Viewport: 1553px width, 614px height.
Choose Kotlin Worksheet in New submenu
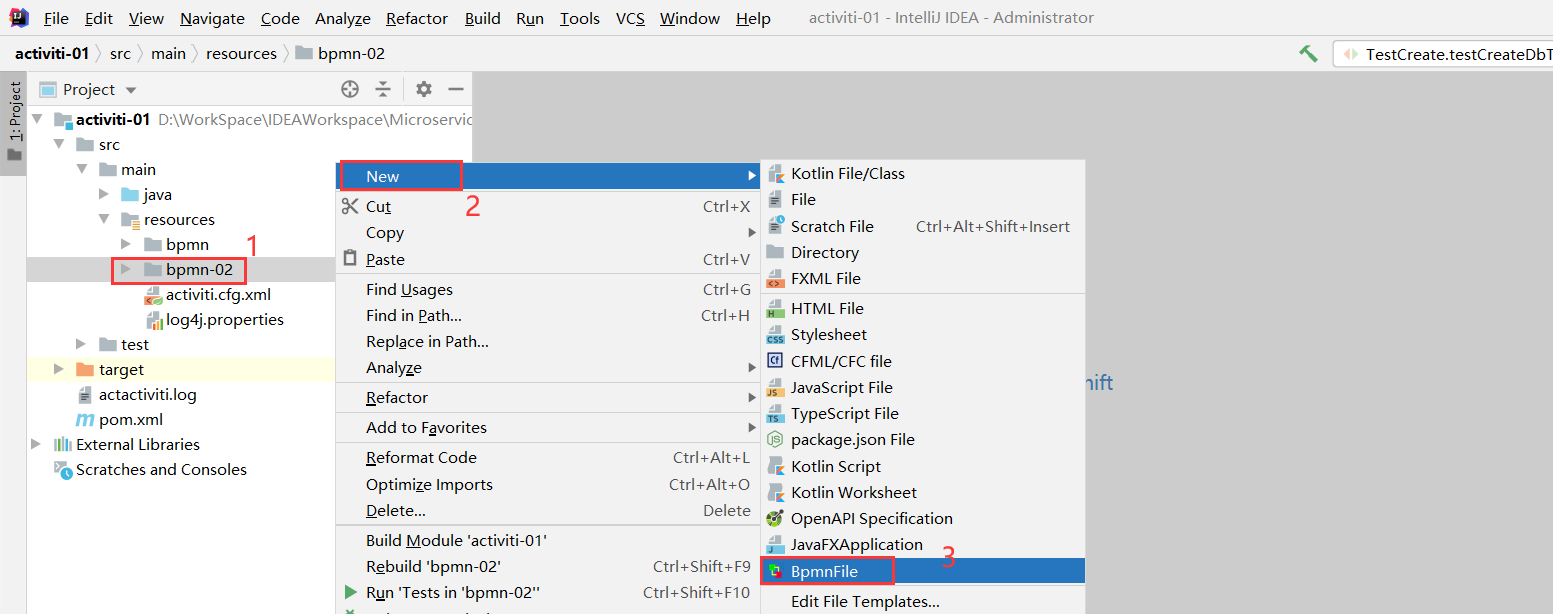[923, 492]
